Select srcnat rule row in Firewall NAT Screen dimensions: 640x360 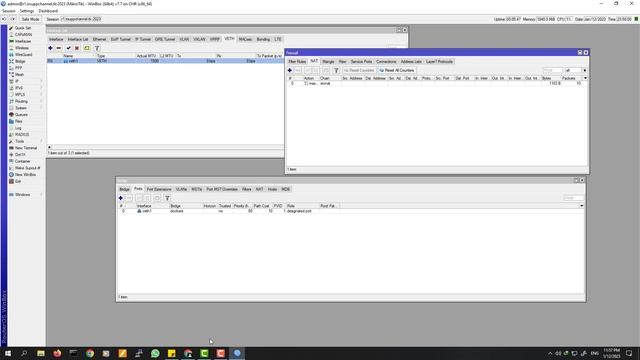tap(437, 83)
